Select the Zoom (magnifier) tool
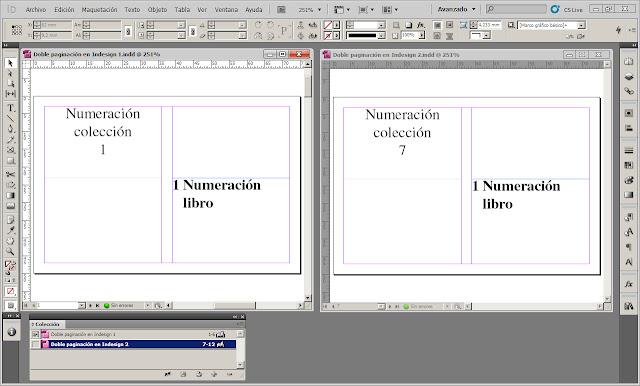640x386 pixels. tap(11, 251)
